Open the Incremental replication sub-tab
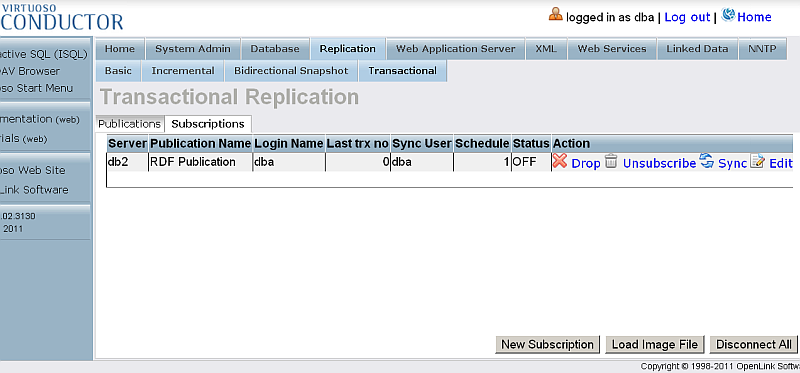Viewport: 800px width, 373px height. coord(183,71)
